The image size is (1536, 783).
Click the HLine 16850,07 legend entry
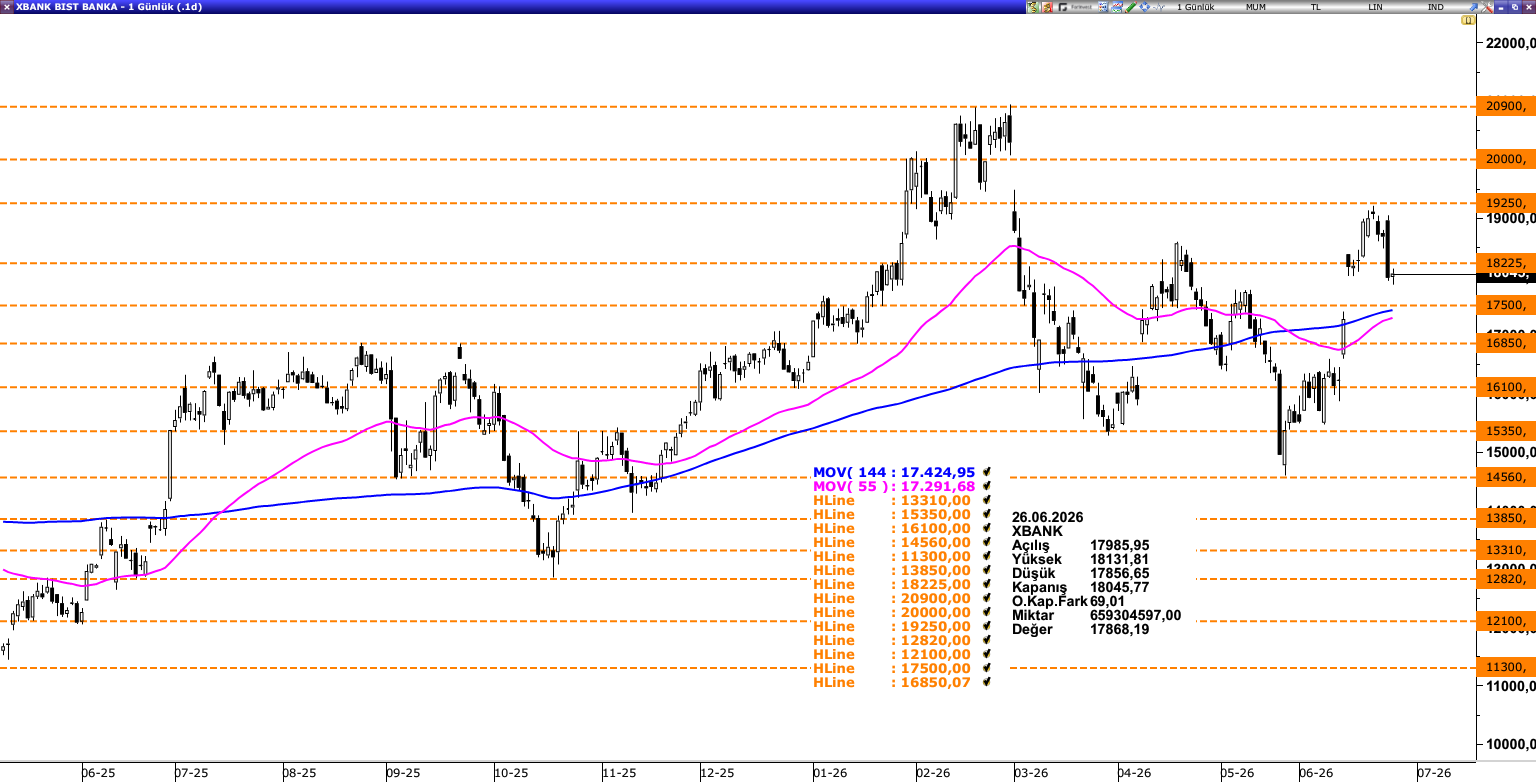tap(892, 682)
